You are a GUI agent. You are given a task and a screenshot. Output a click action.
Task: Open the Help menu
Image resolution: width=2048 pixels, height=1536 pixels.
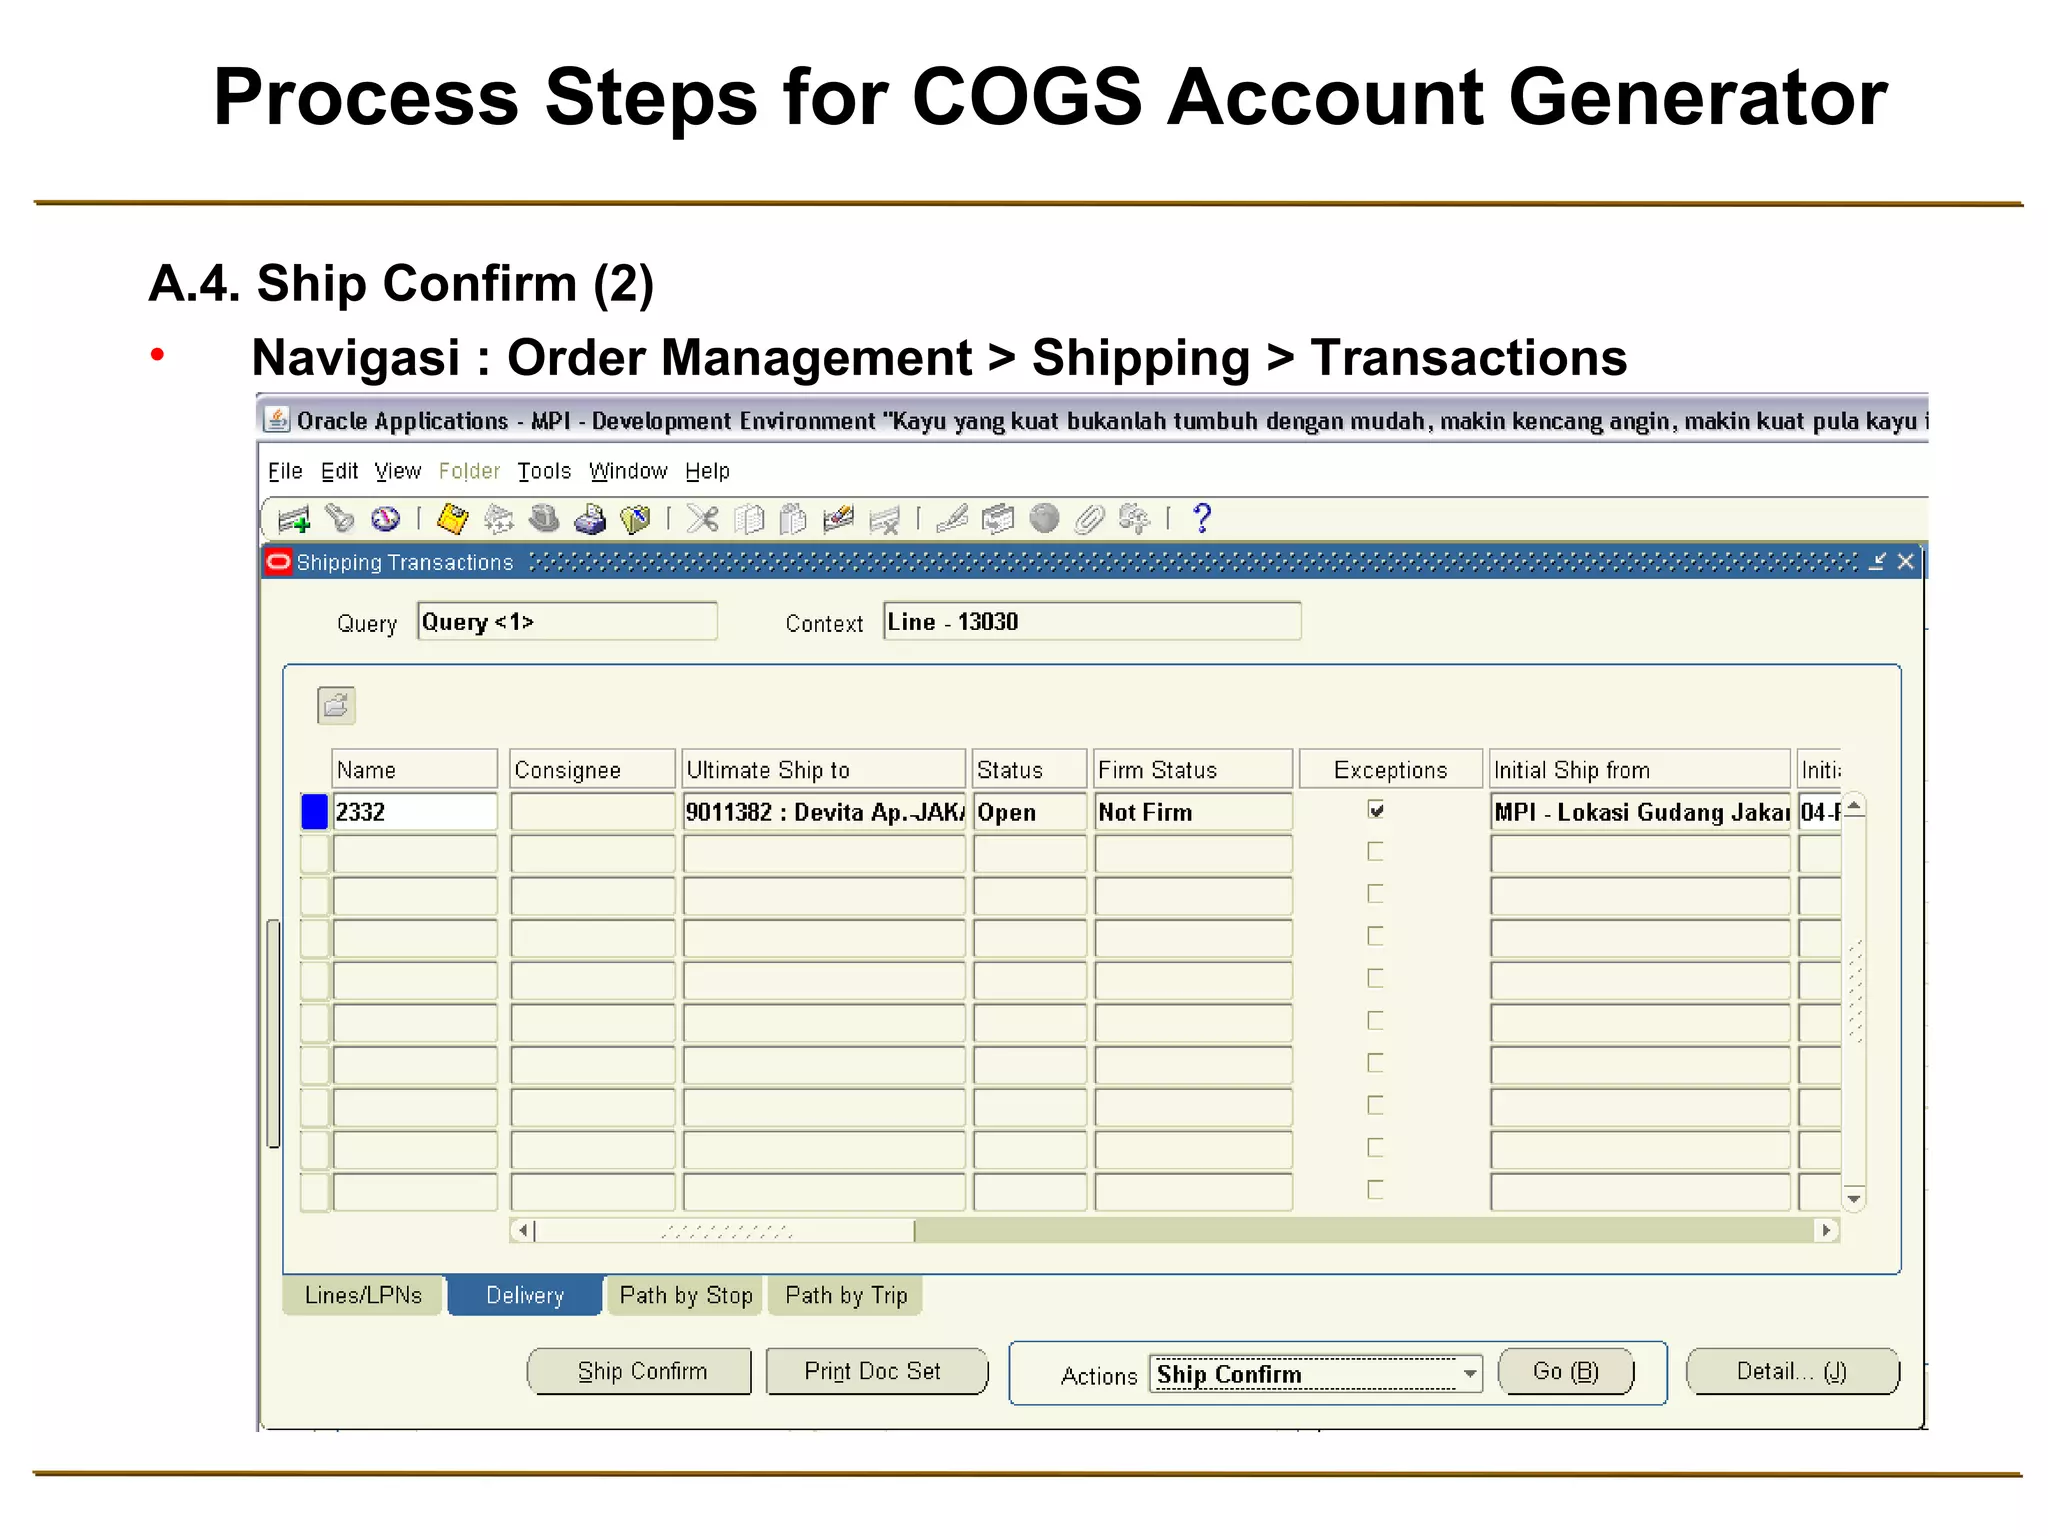point(707,471)
